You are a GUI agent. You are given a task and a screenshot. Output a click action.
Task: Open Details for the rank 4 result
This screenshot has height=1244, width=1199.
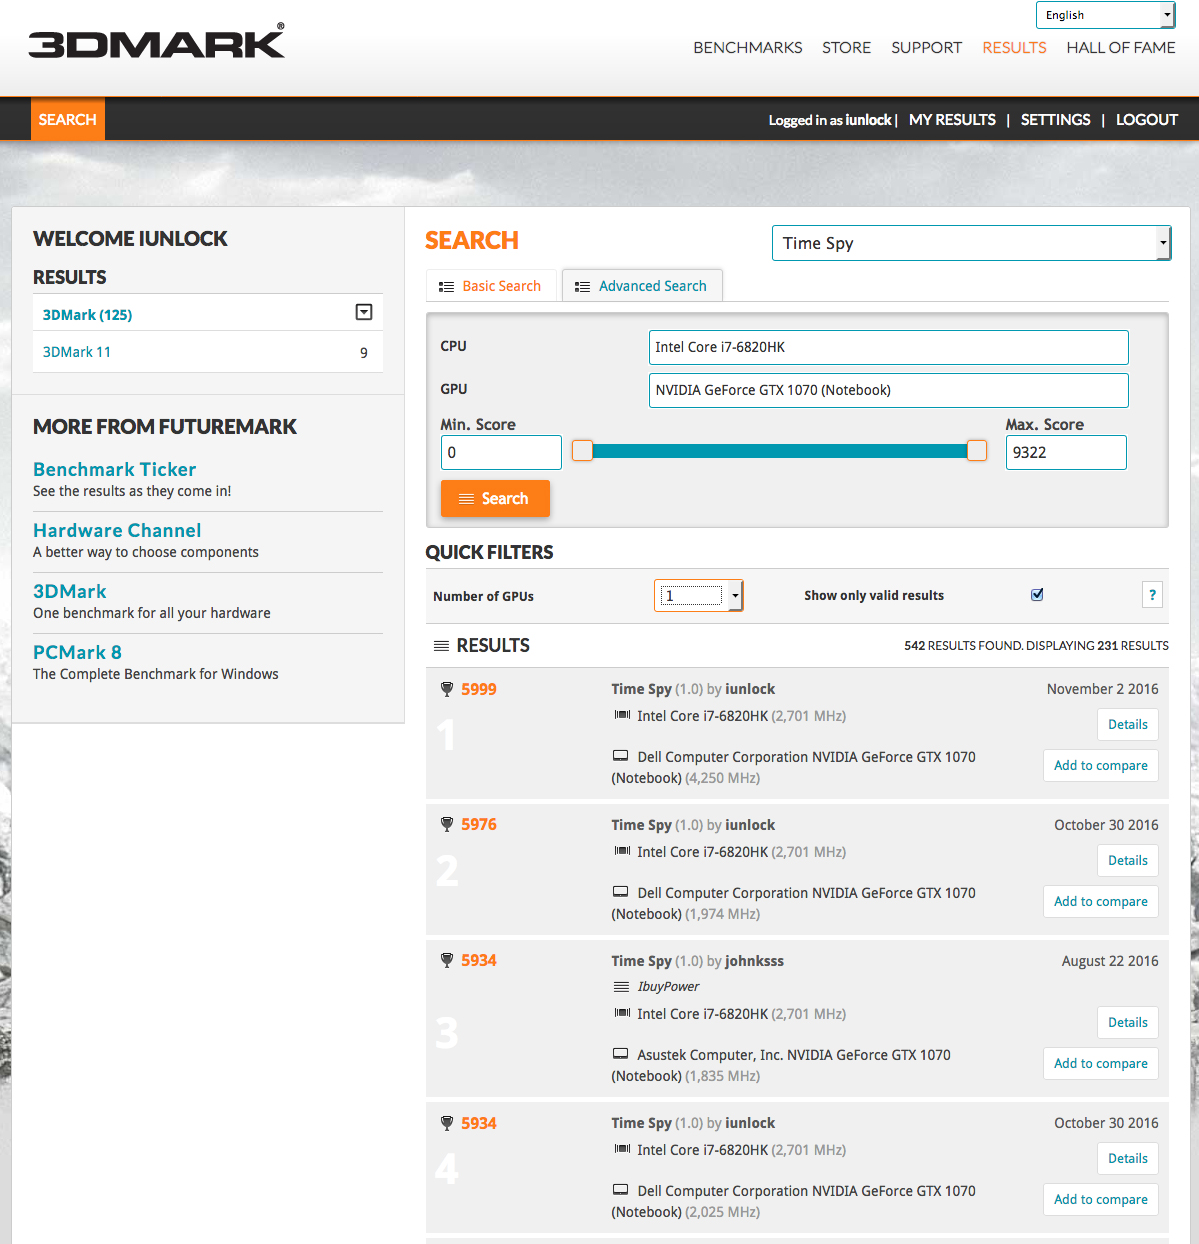coord(1128,1159)
